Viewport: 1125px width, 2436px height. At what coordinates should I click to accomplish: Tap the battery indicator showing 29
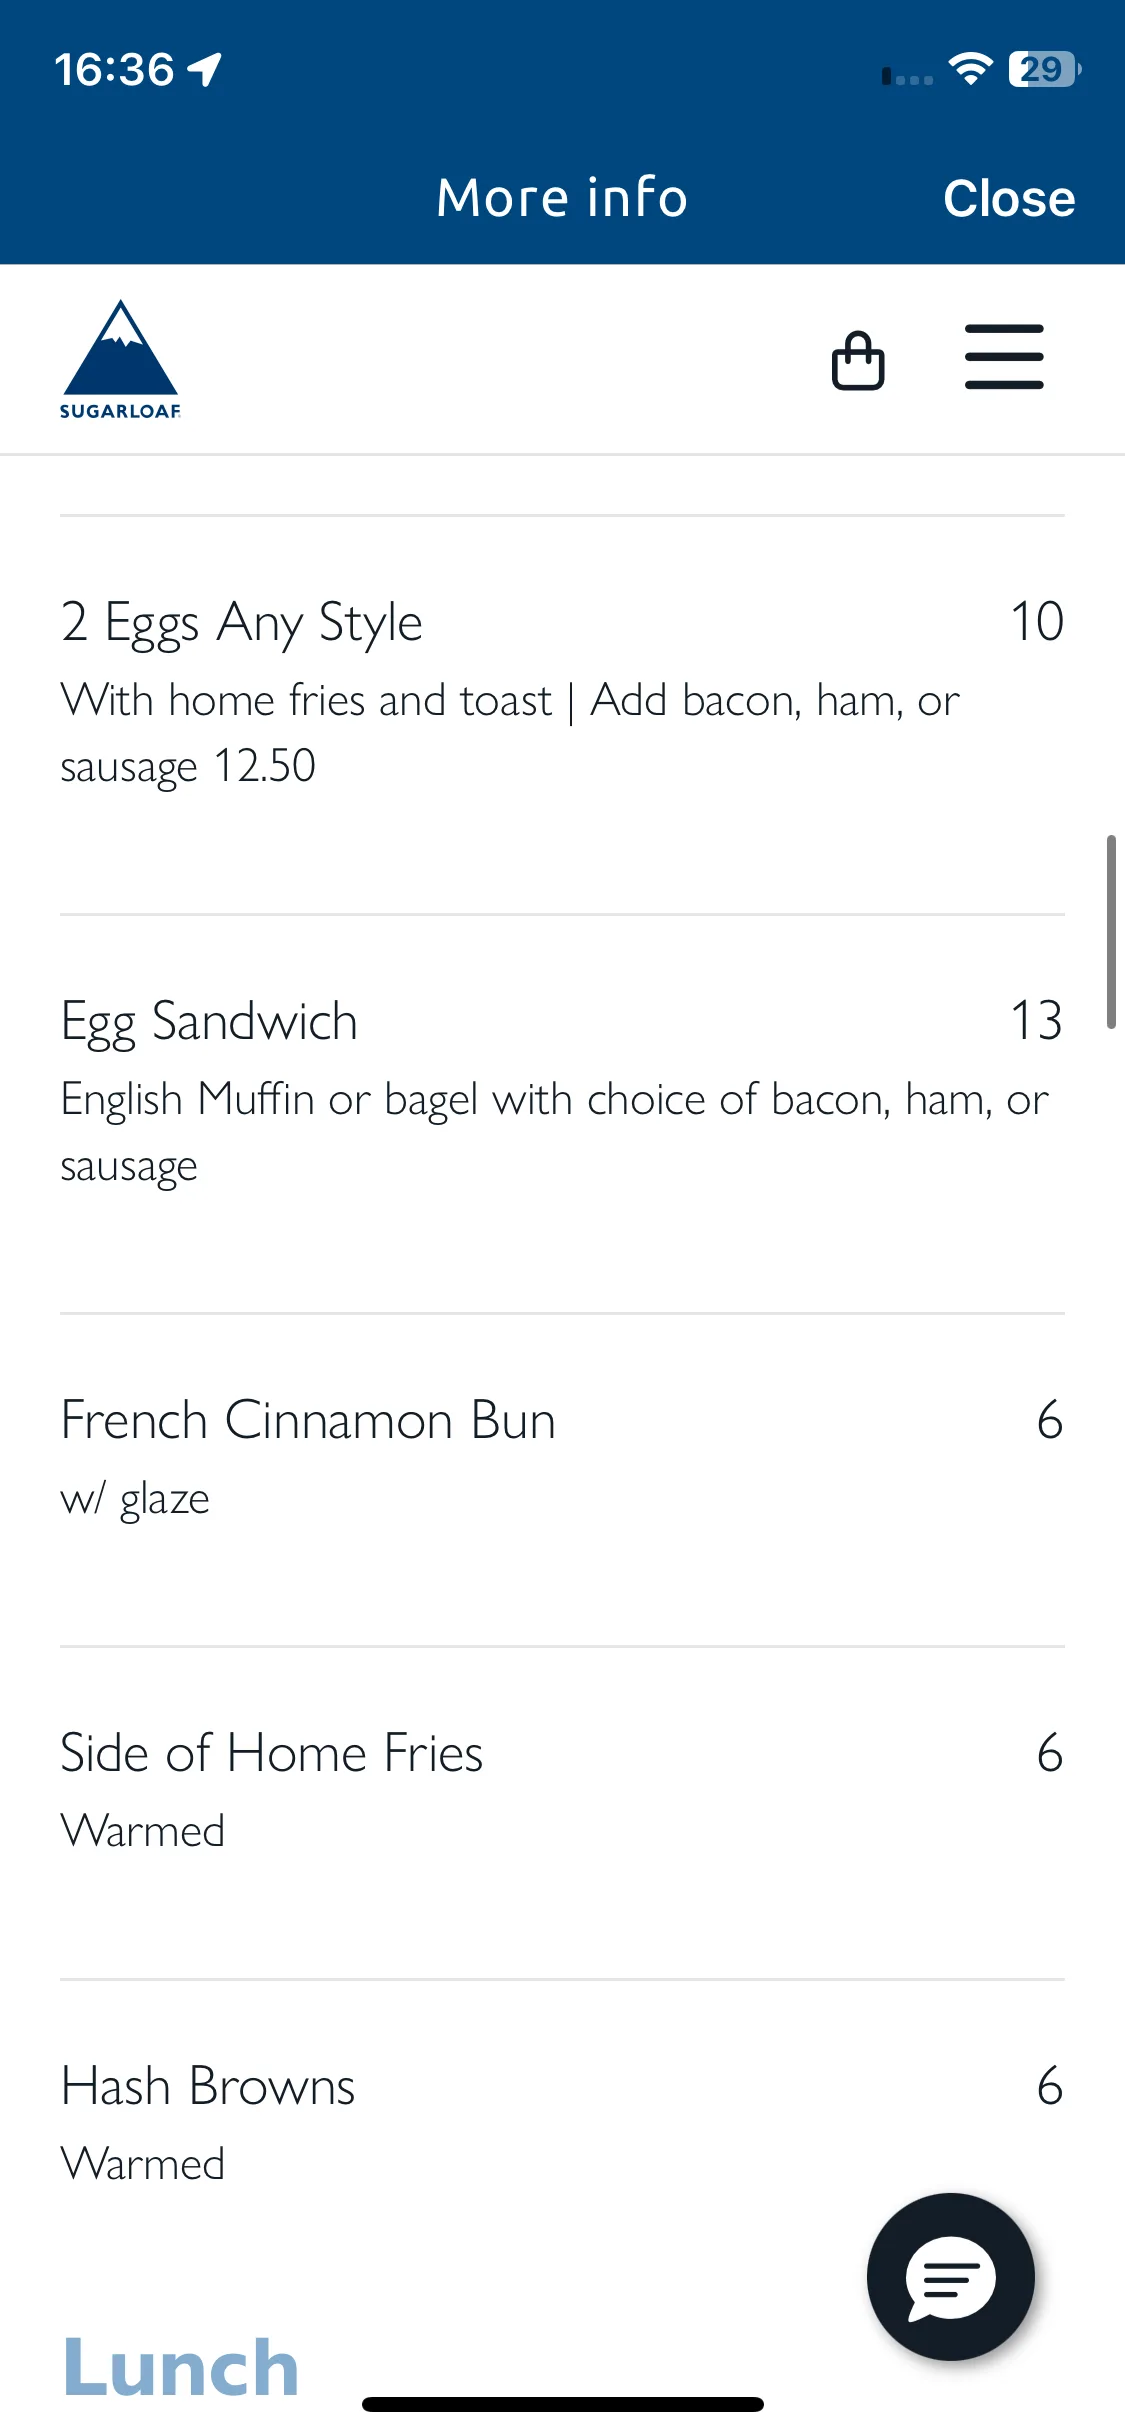(1045, 69)
